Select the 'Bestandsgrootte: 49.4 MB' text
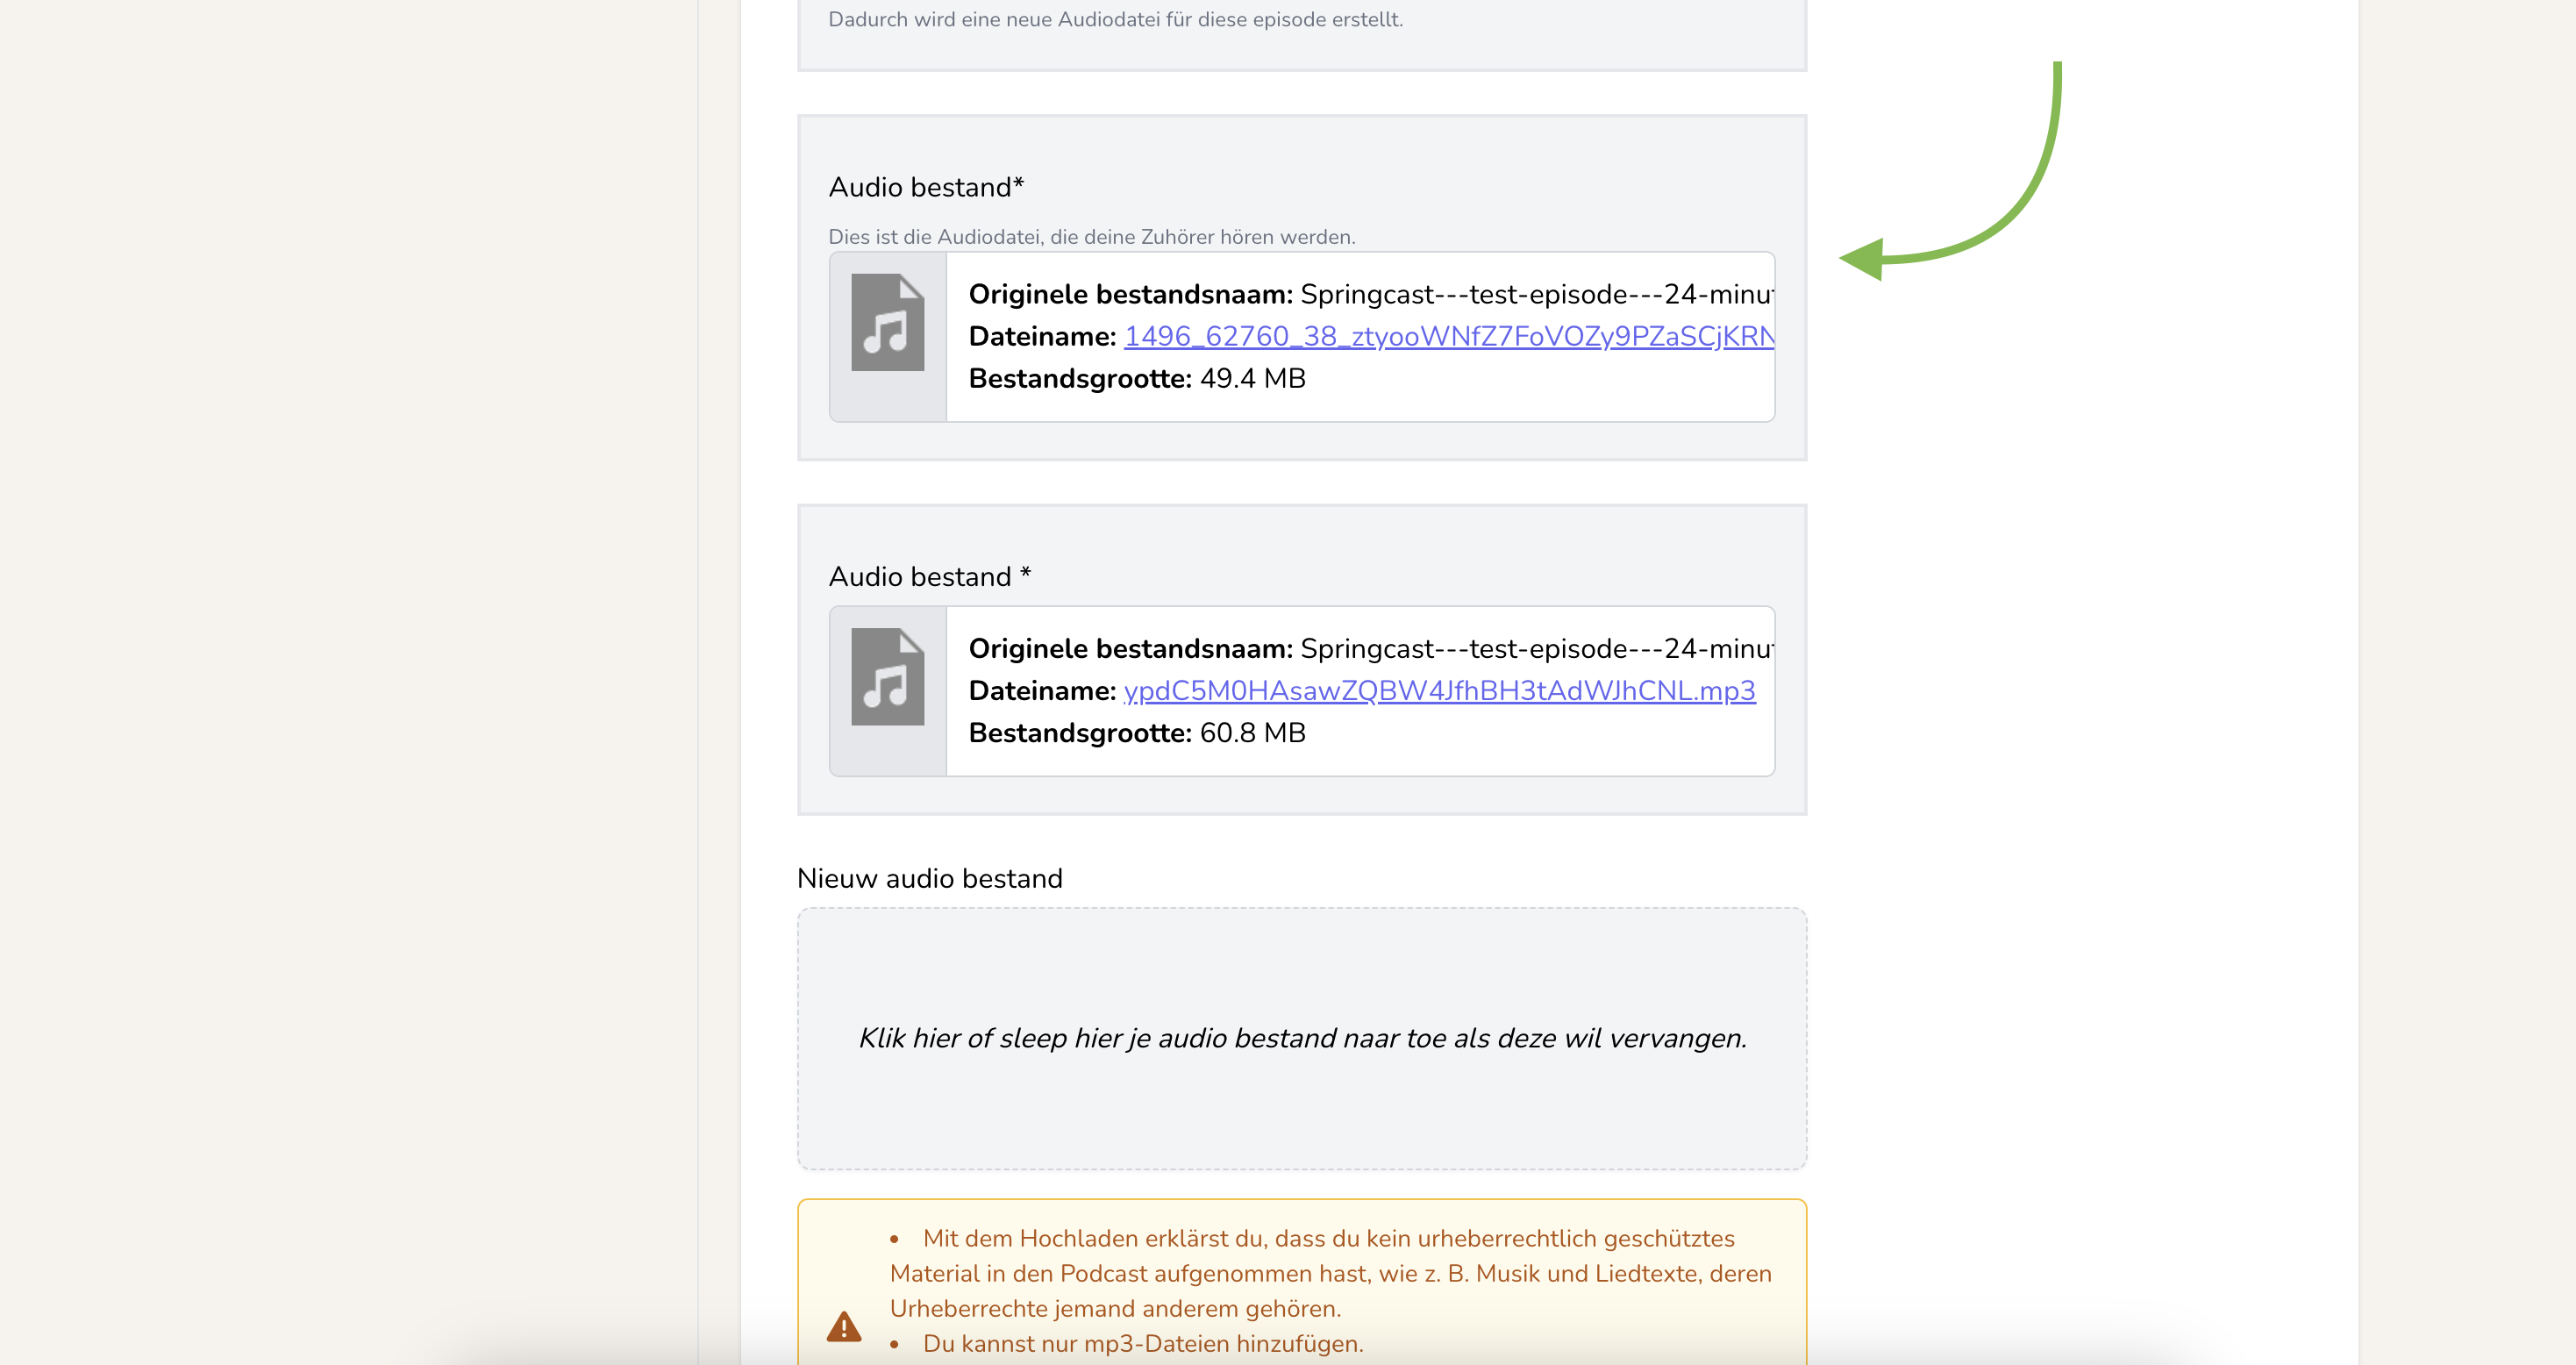This screenshot has width=2576, height=1365. [1137, 378]
